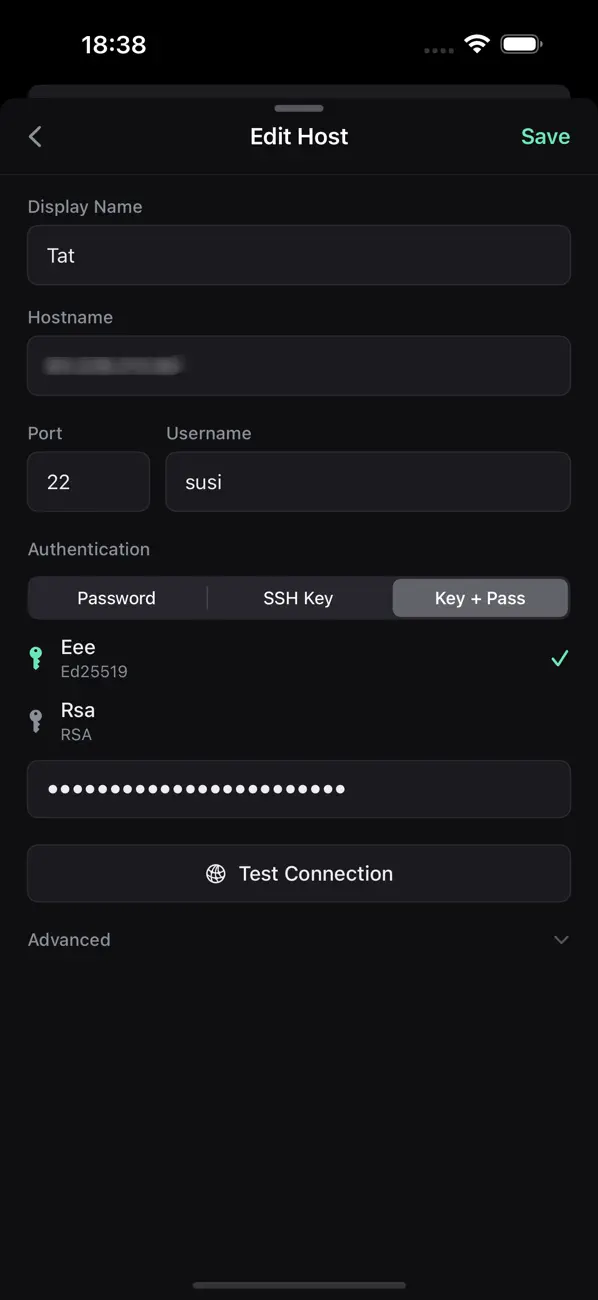
Task: Tap the Rsa key icon
Action: 35,721
